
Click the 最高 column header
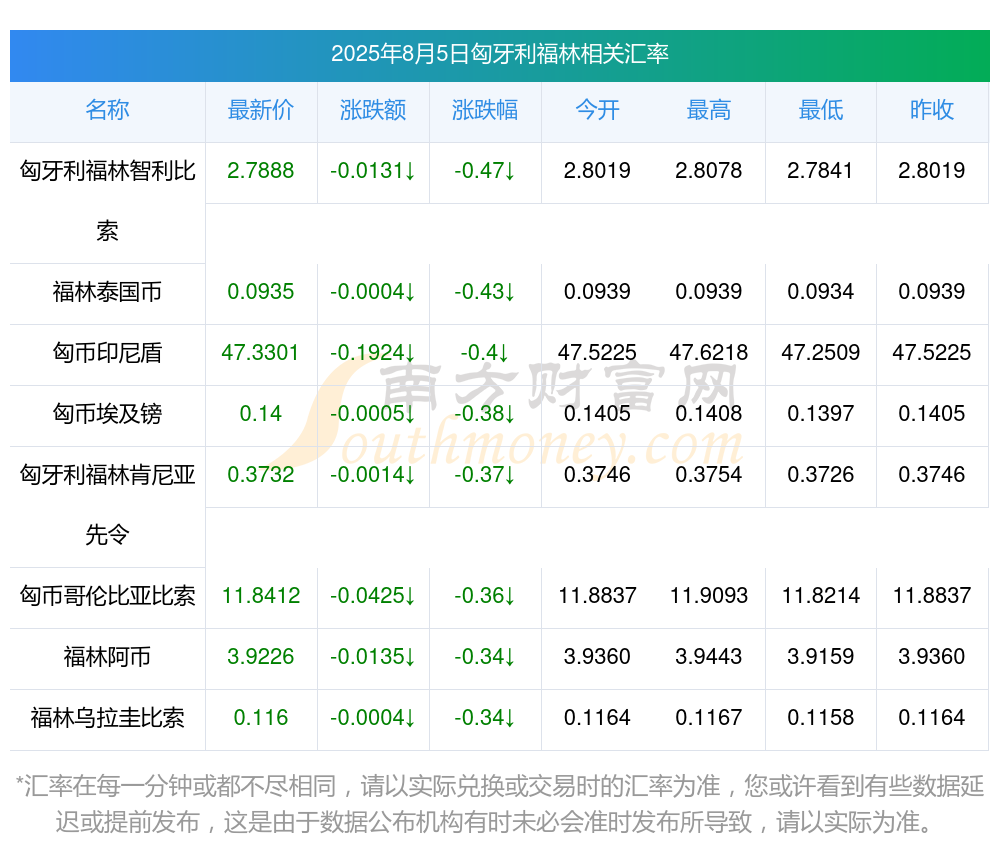tap(709, 110)
